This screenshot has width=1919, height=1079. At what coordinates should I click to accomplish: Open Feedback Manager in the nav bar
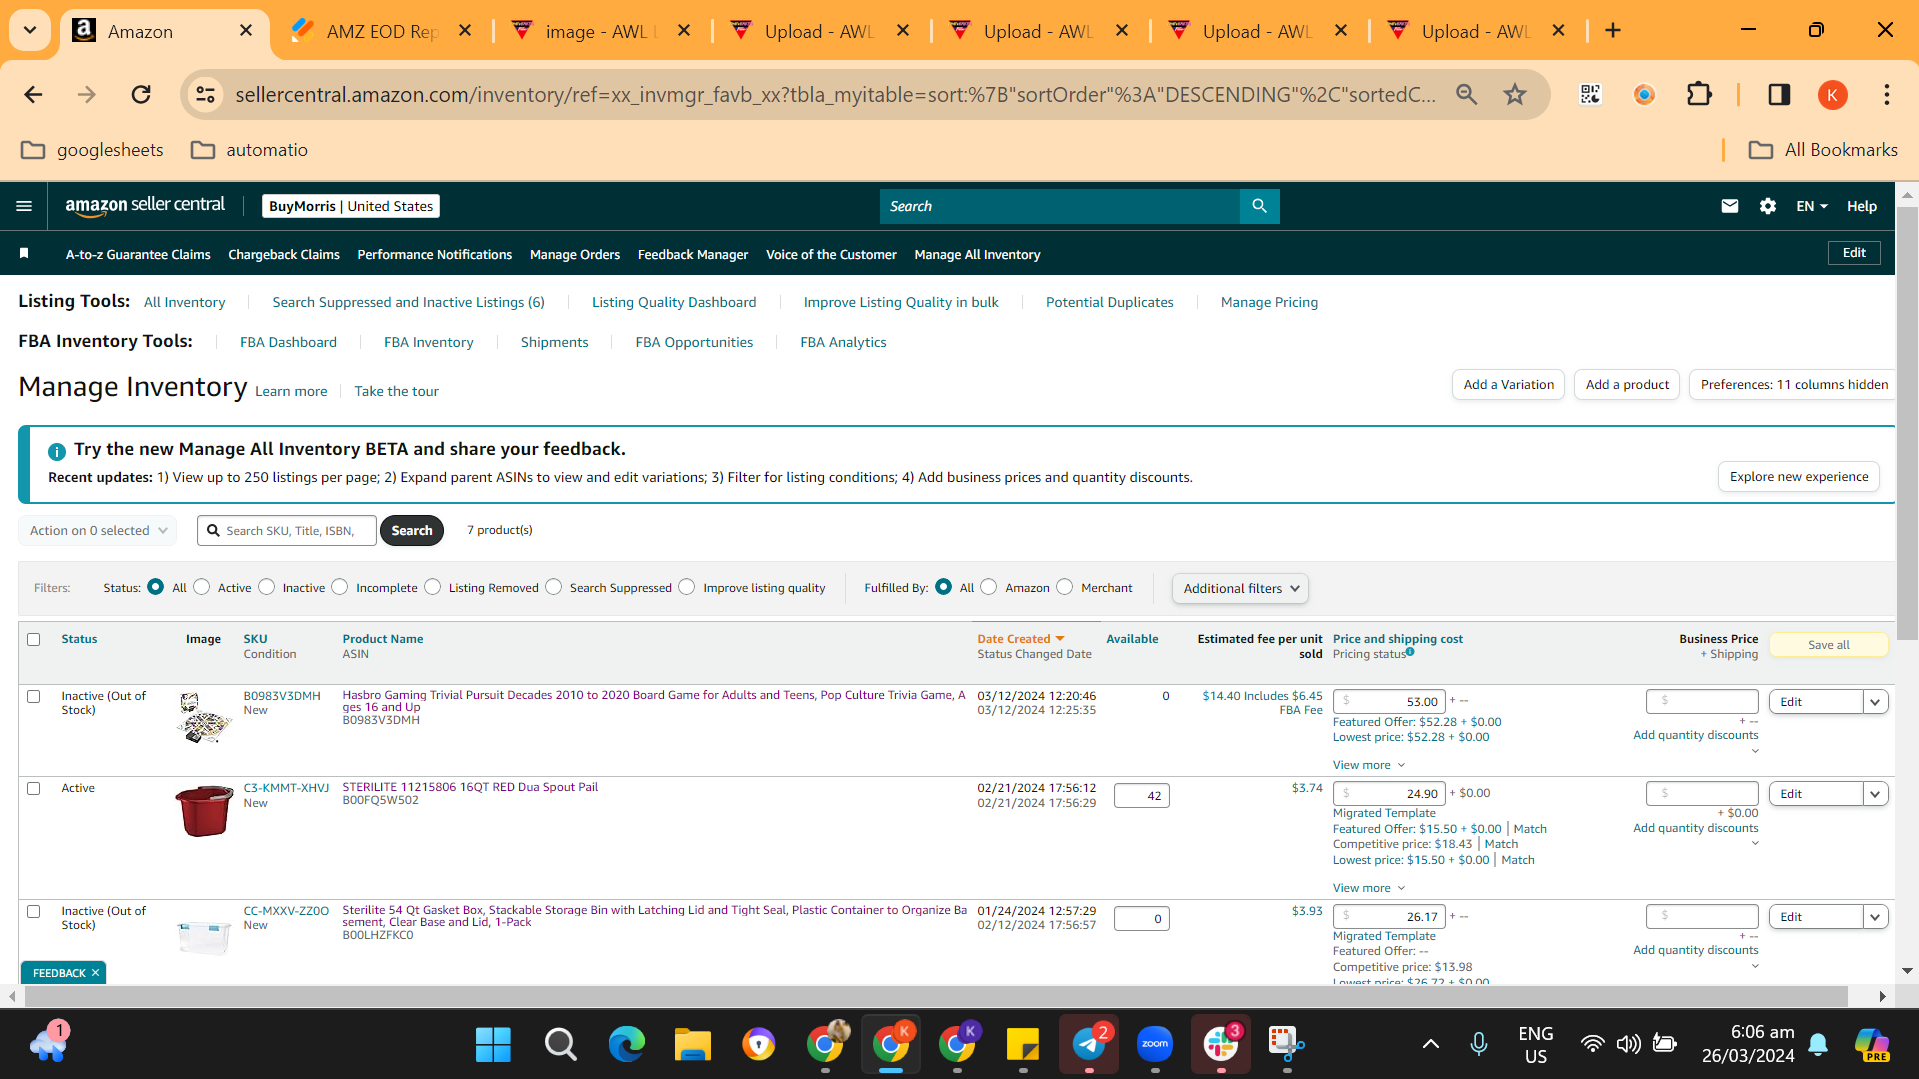(x=693, y=255)
